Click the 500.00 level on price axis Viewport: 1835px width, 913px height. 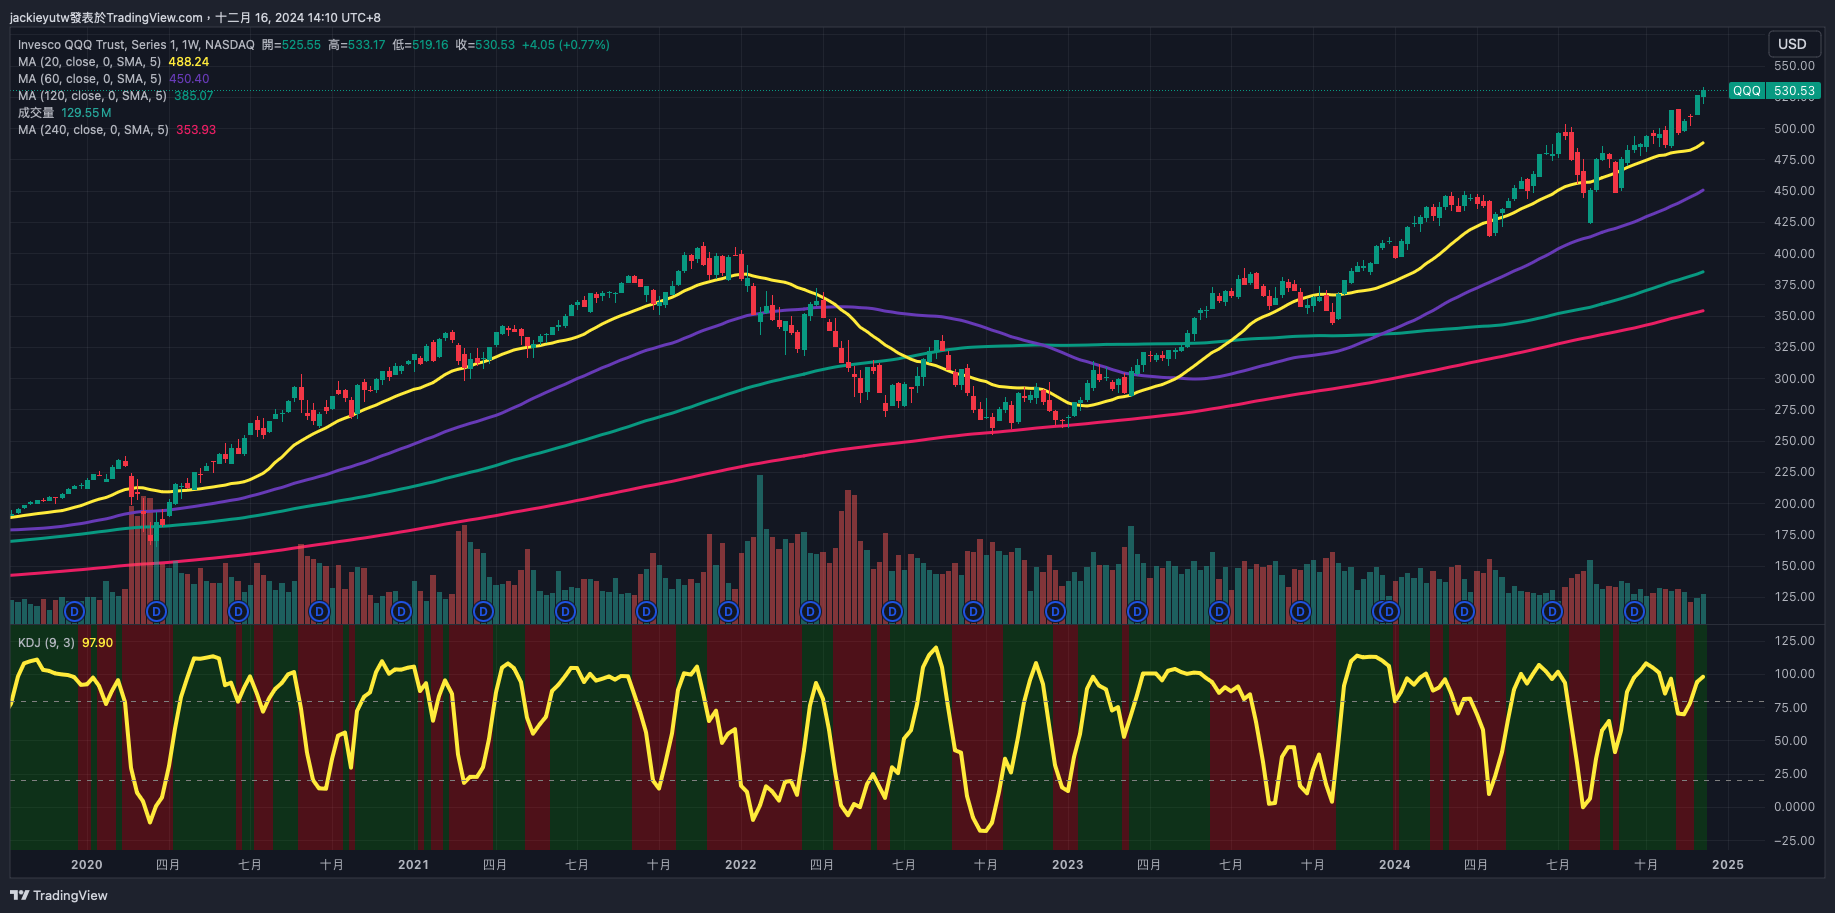click(1794, 129)
